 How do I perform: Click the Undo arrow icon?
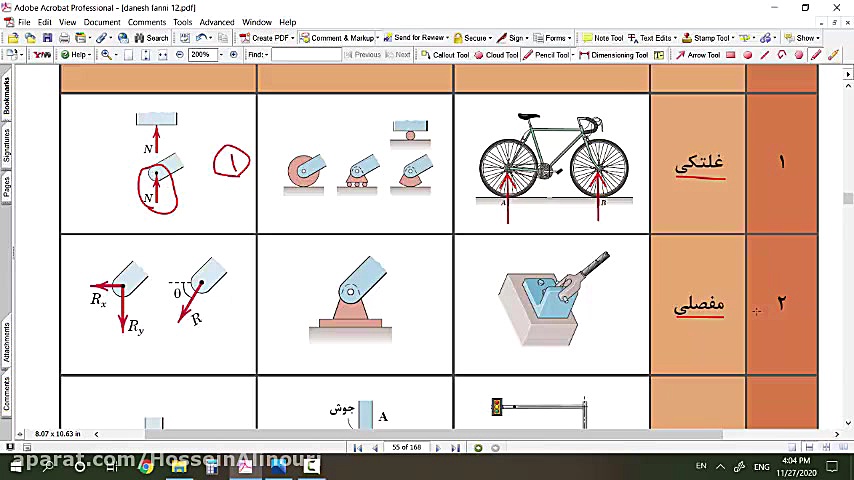point(201,38)
